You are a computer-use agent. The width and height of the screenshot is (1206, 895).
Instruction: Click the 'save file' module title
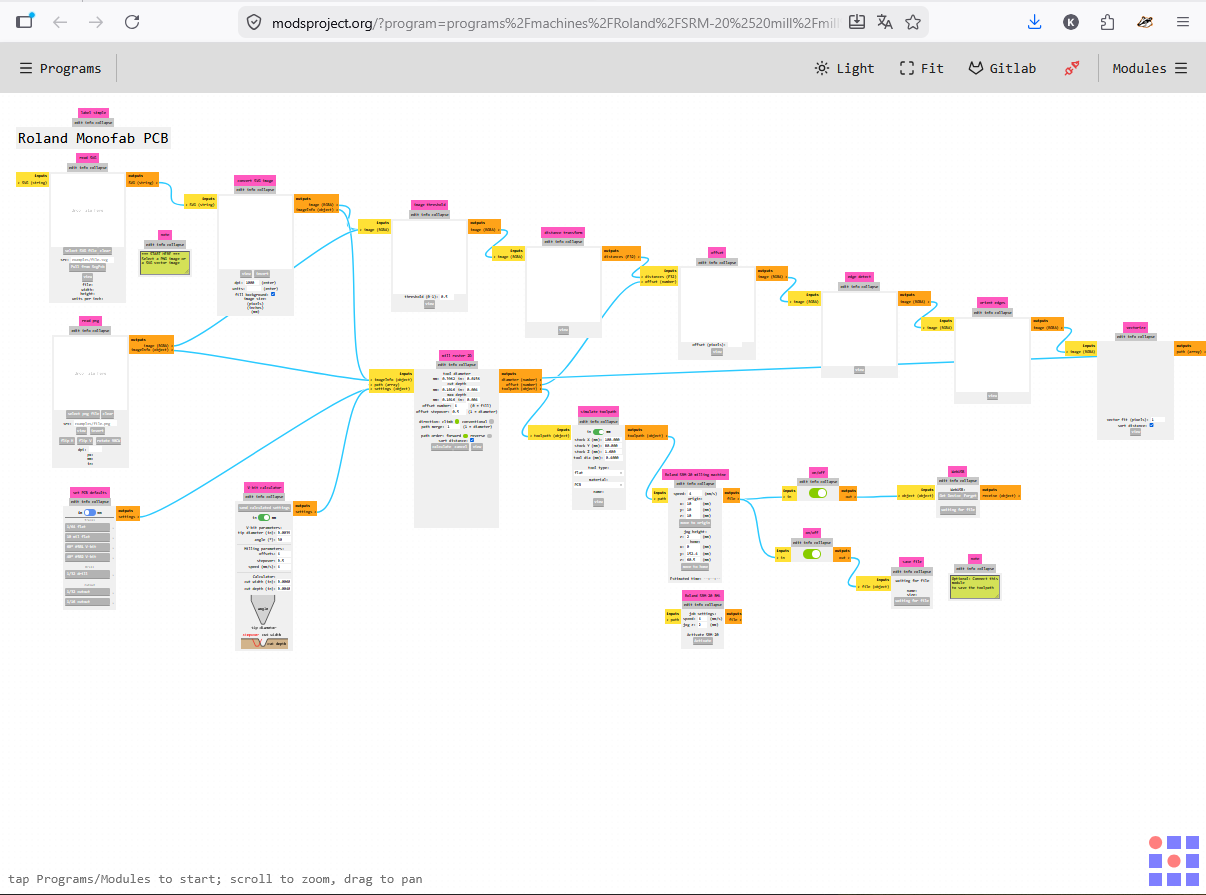click(911, 562)
